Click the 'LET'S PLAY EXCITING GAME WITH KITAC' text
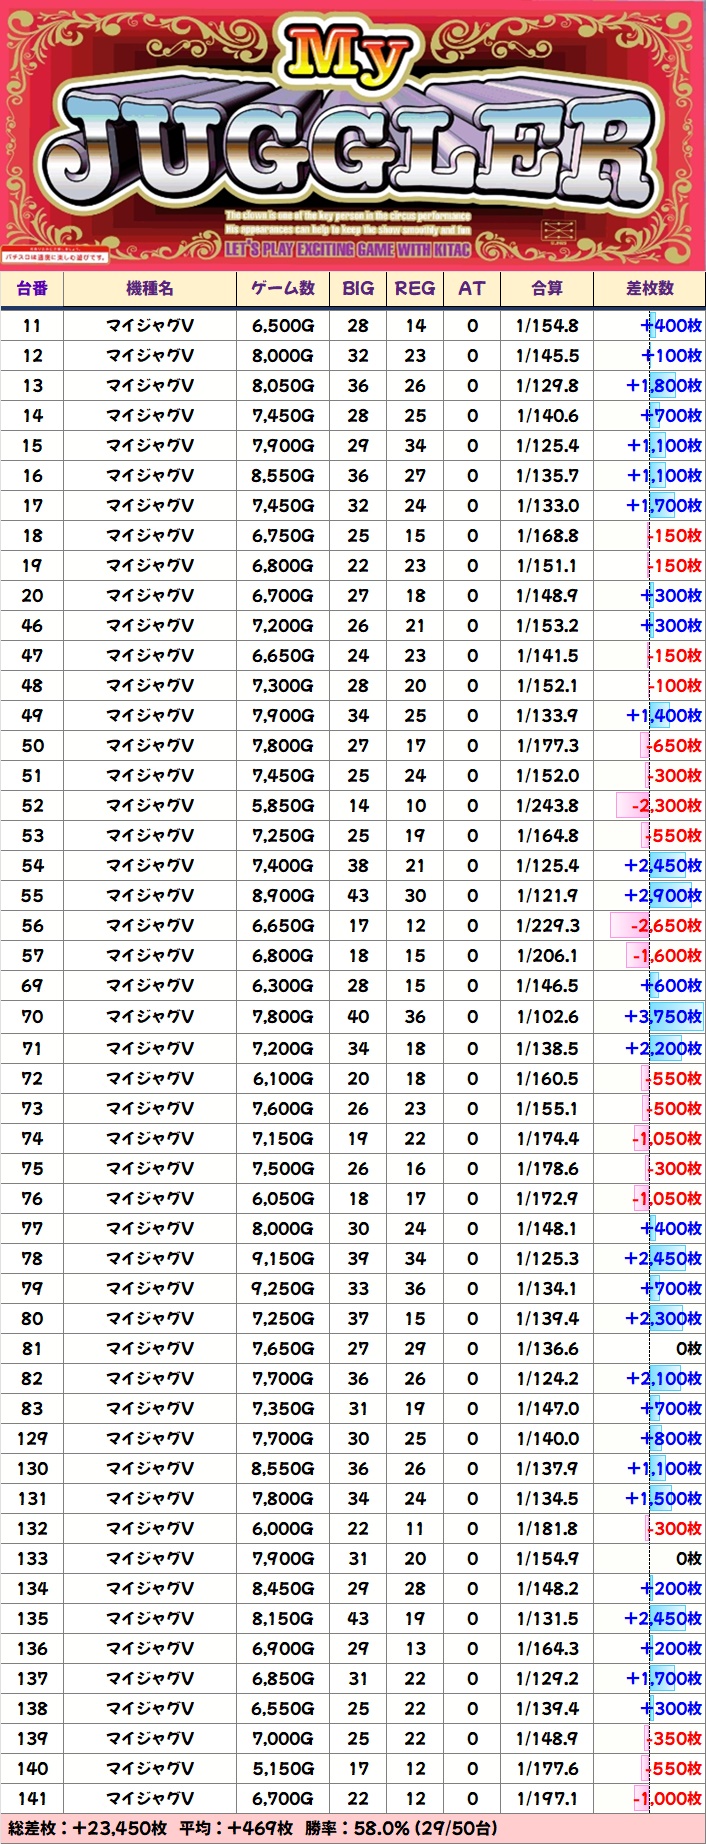This screenshot has height=1844, width=706. (x=347, y=249)
